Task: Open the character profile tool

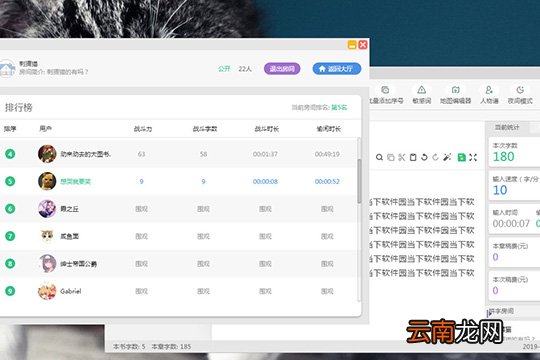Action: coord(489,95)
